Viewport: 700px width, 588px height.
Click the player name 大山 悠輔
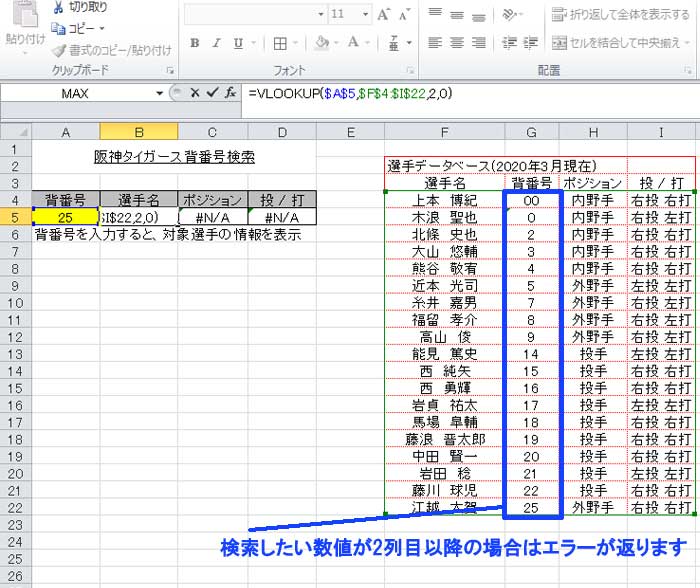point(445,252)
